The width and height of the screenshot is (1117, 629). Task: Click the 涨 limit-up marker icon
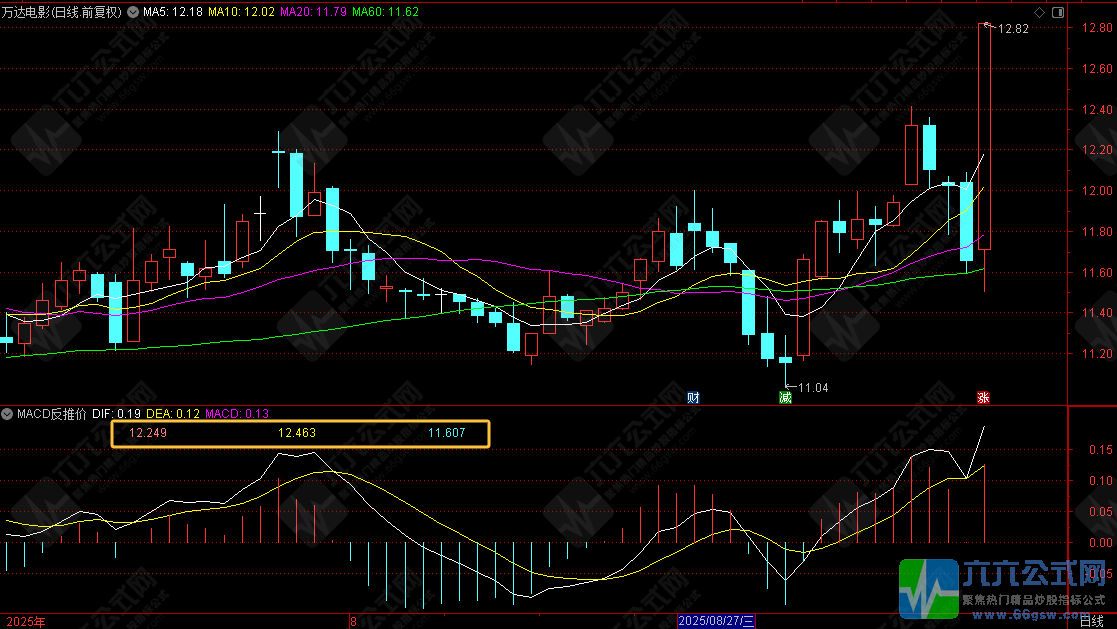pyautogui.click(x=983, y=397)
